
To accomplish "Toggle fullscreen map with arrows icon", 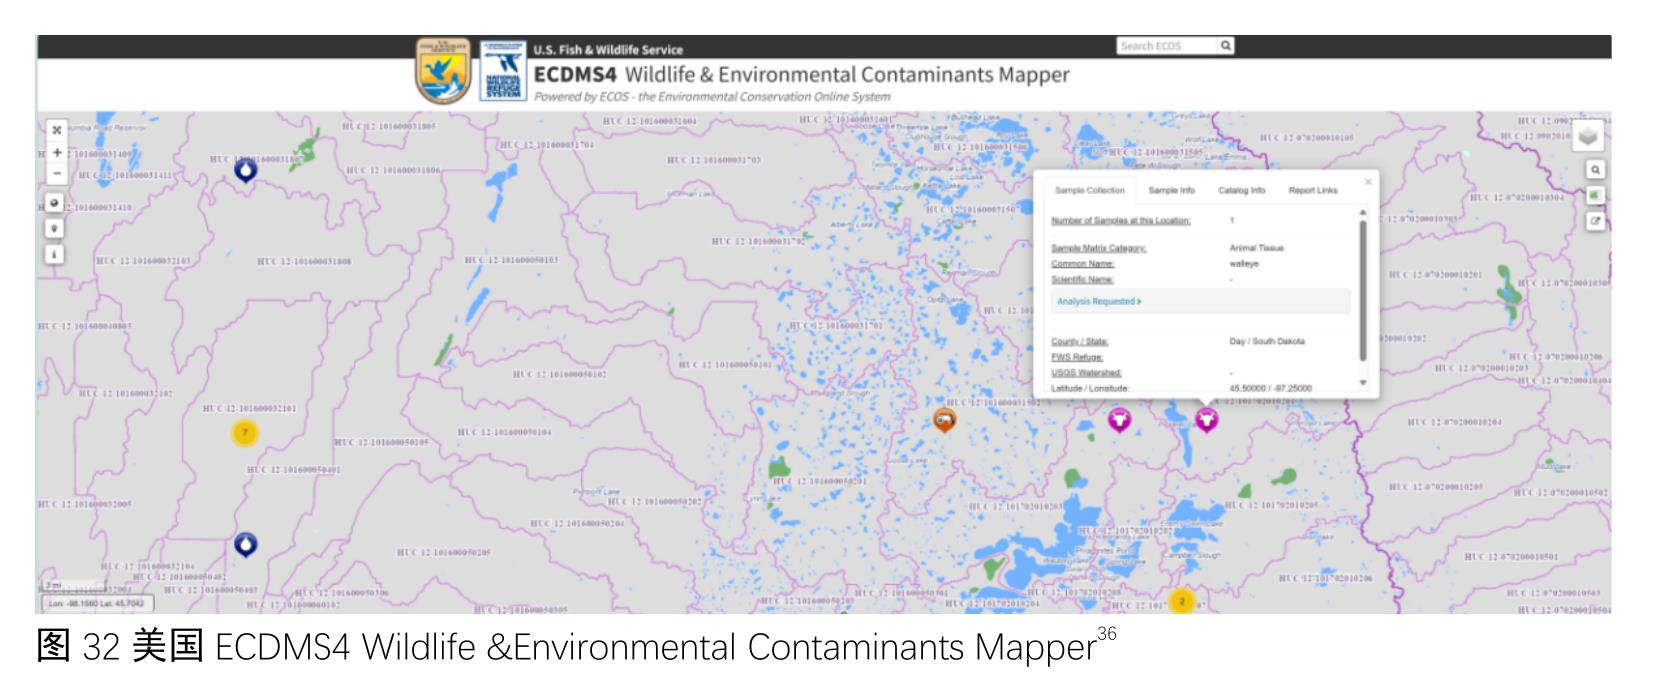I will pos(57,130).
